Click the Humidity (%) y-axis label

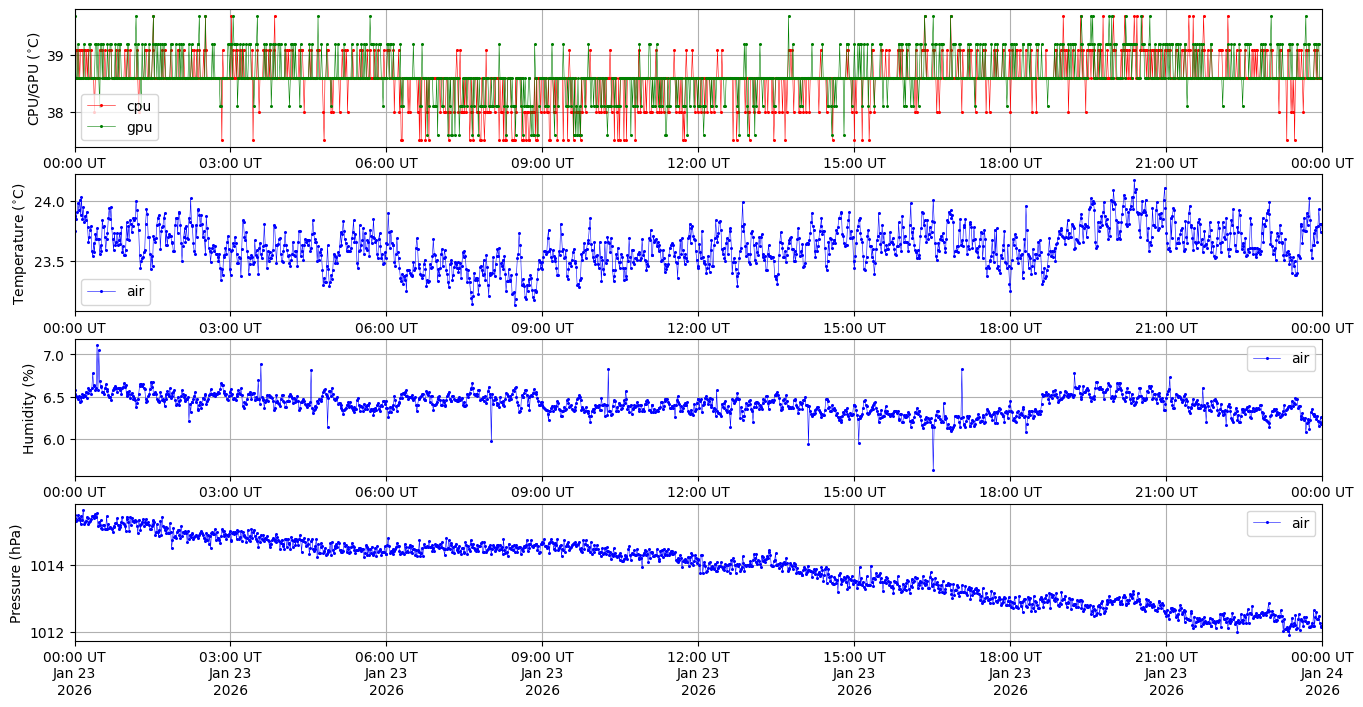click(28, 408)
